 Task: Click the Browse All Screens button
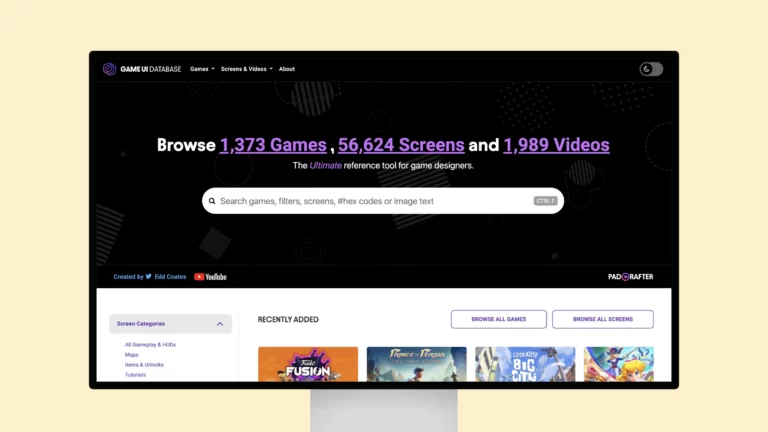coord(602,319)
